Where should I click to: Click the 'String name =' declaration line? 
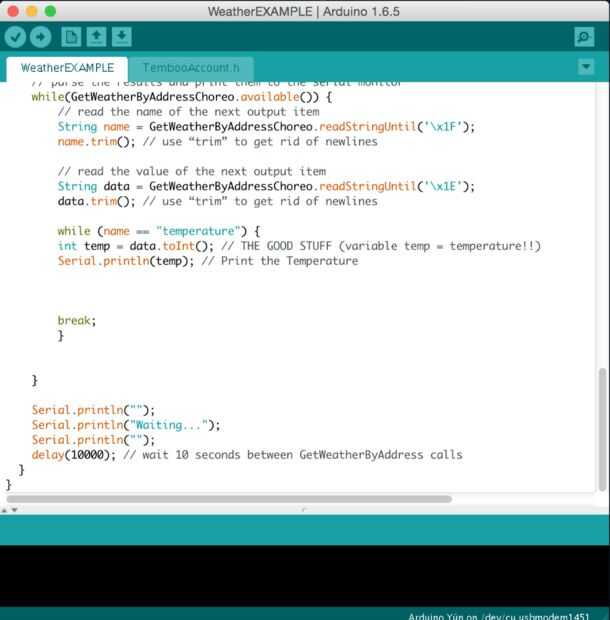tap(266, 127)
